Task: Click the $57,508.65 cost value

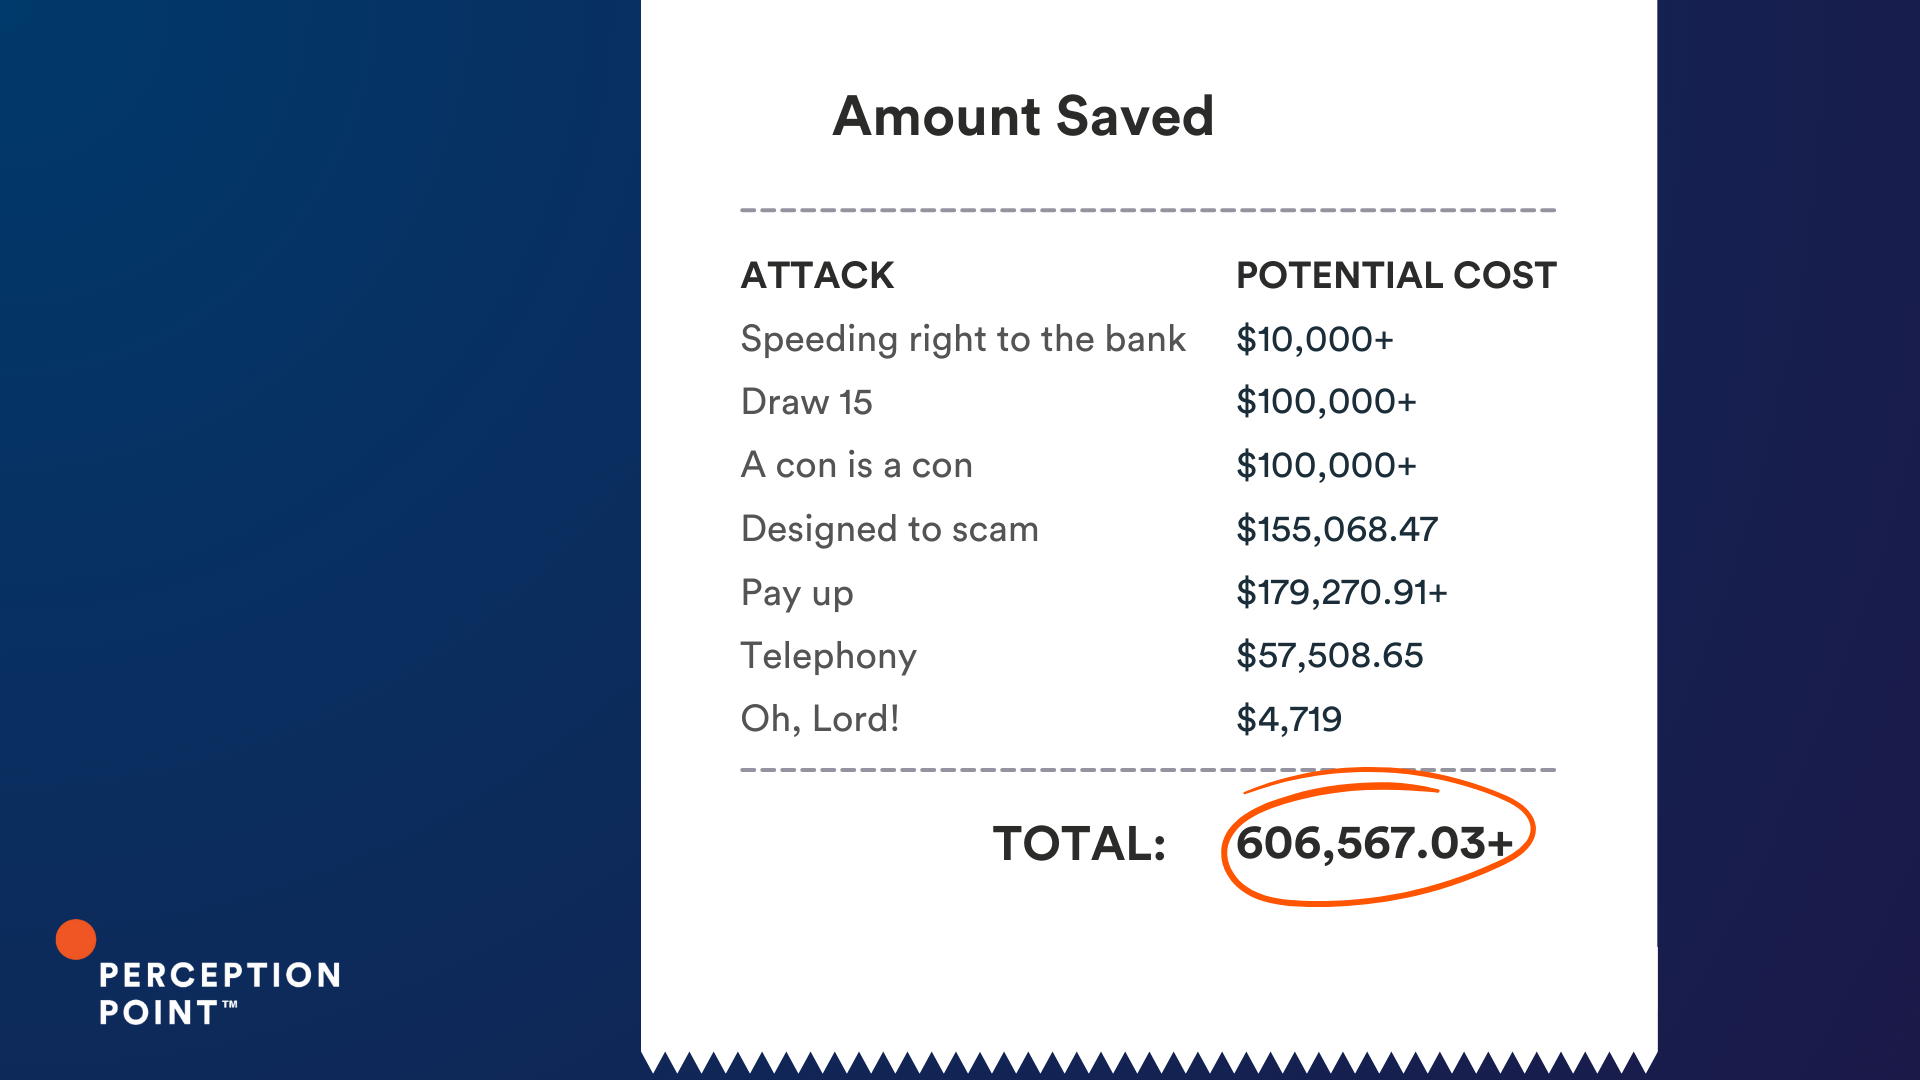Action: [x=1329, y=656]
